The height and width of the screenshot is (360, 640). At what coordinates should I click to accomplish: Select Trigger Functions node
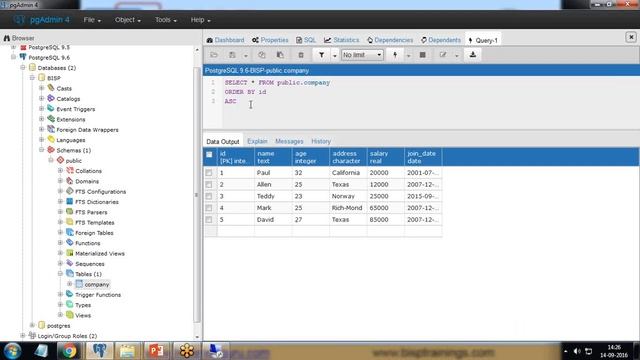(x=98, y=295)
